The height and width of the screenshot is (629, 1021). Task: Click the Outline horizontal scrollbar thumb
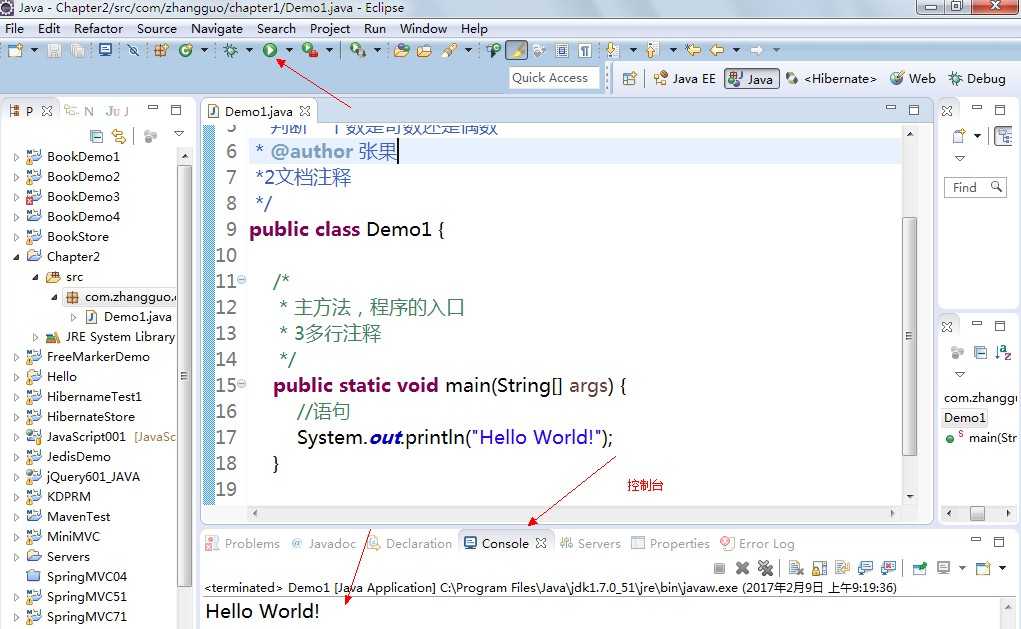click(x=977, y=513)
